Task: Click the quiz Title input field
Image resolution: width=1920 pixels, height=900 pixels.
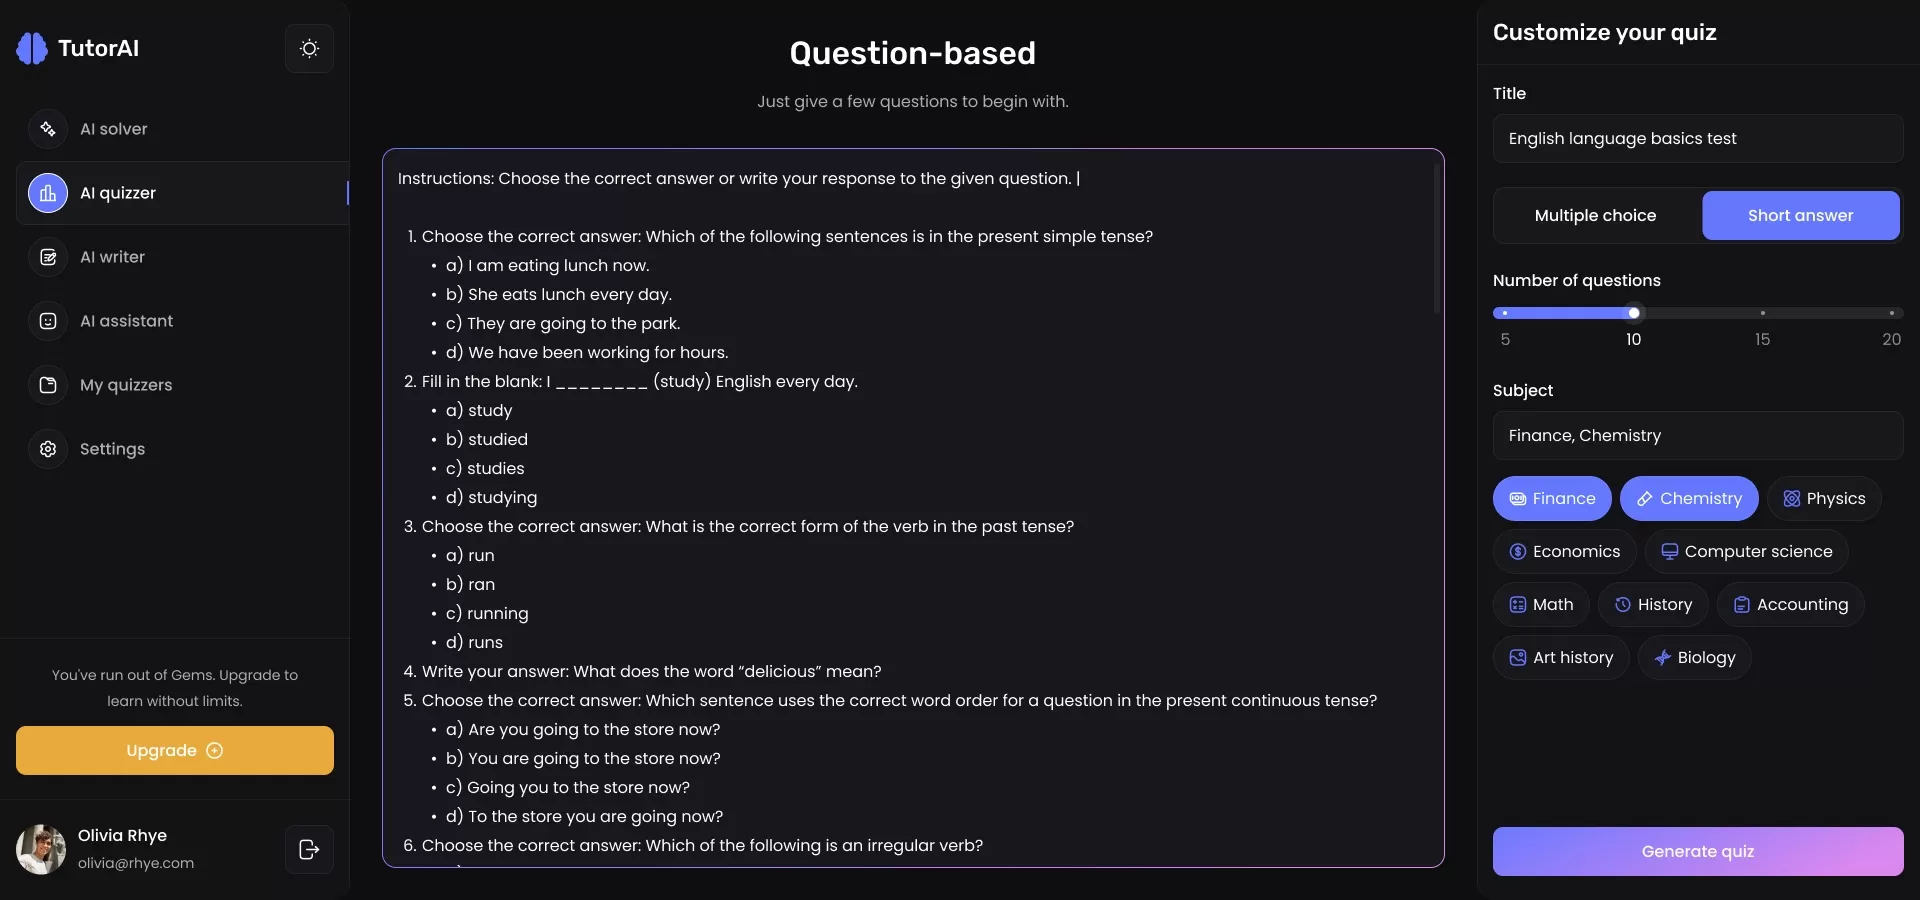Action: (x=1697, y=138)
